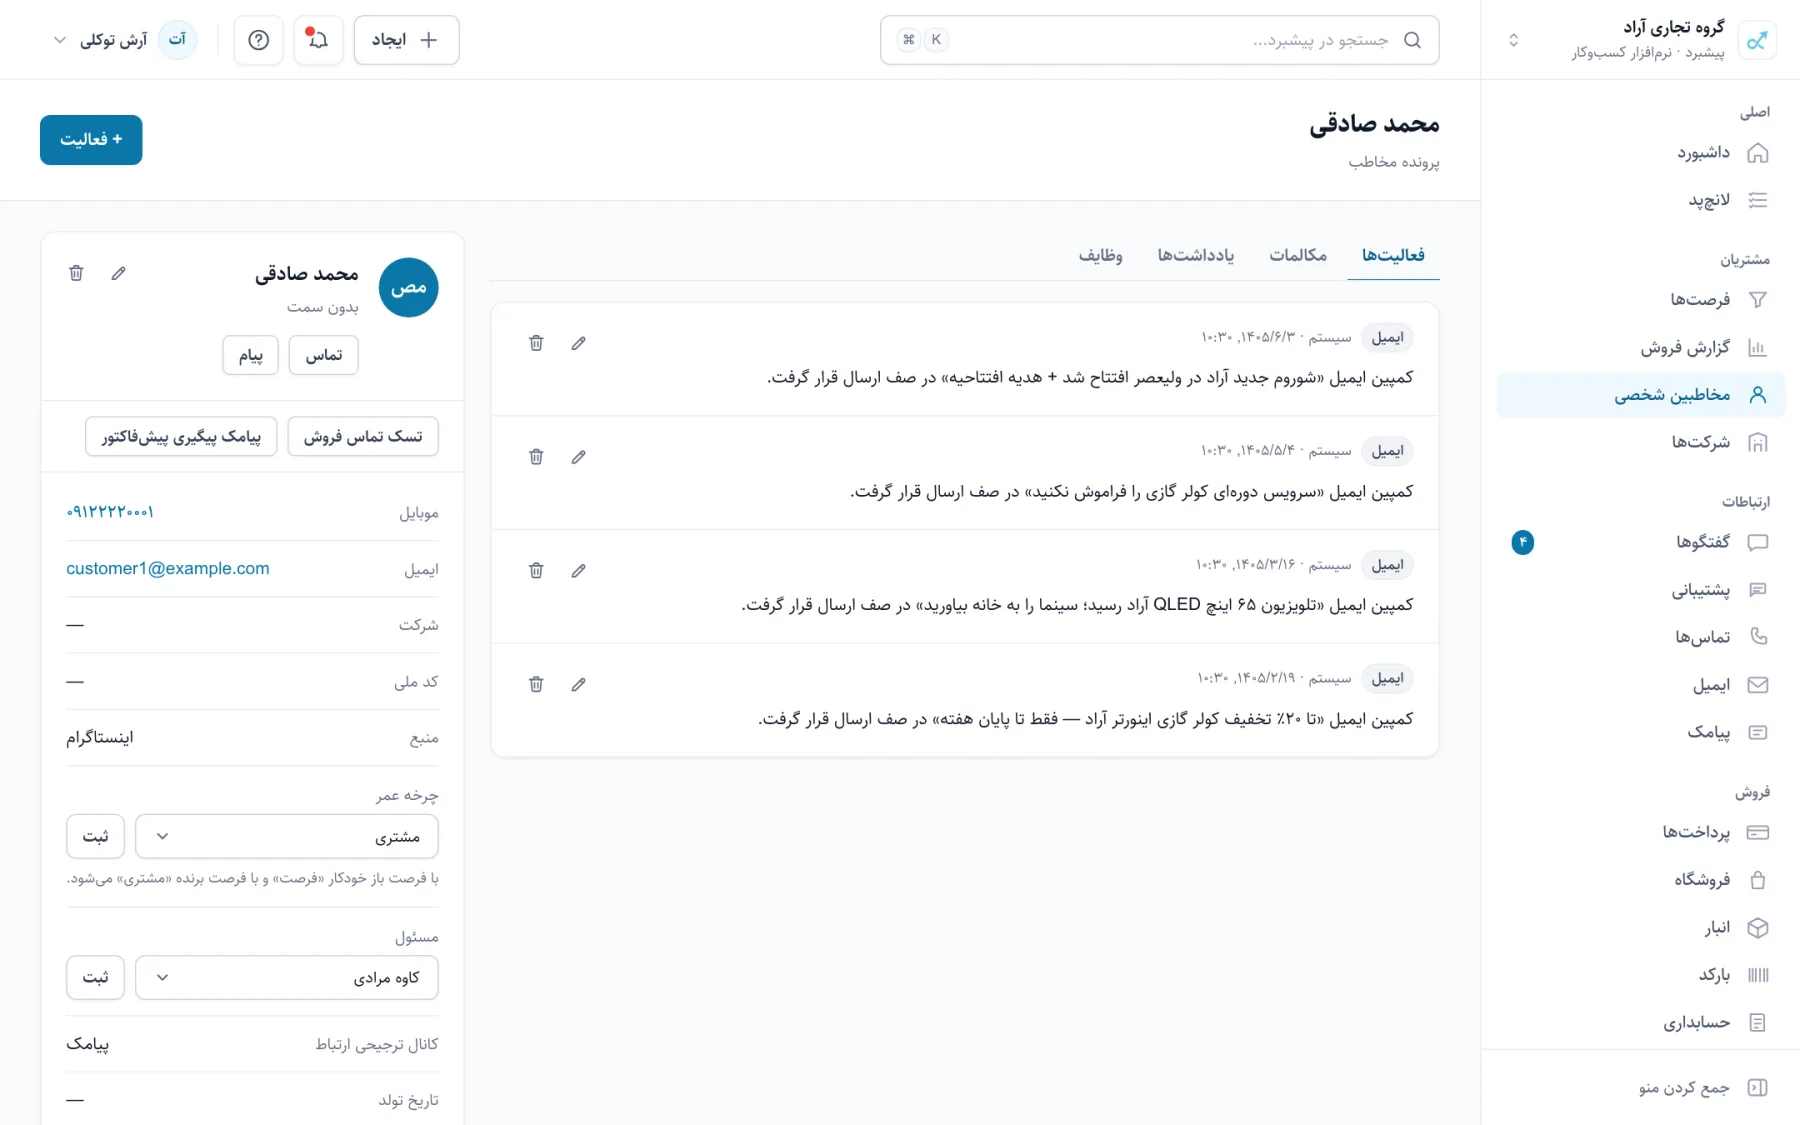The image size is (1800, 1125).
Task: Click the تسک تماس فروش button
Action: tap(363, 437)
